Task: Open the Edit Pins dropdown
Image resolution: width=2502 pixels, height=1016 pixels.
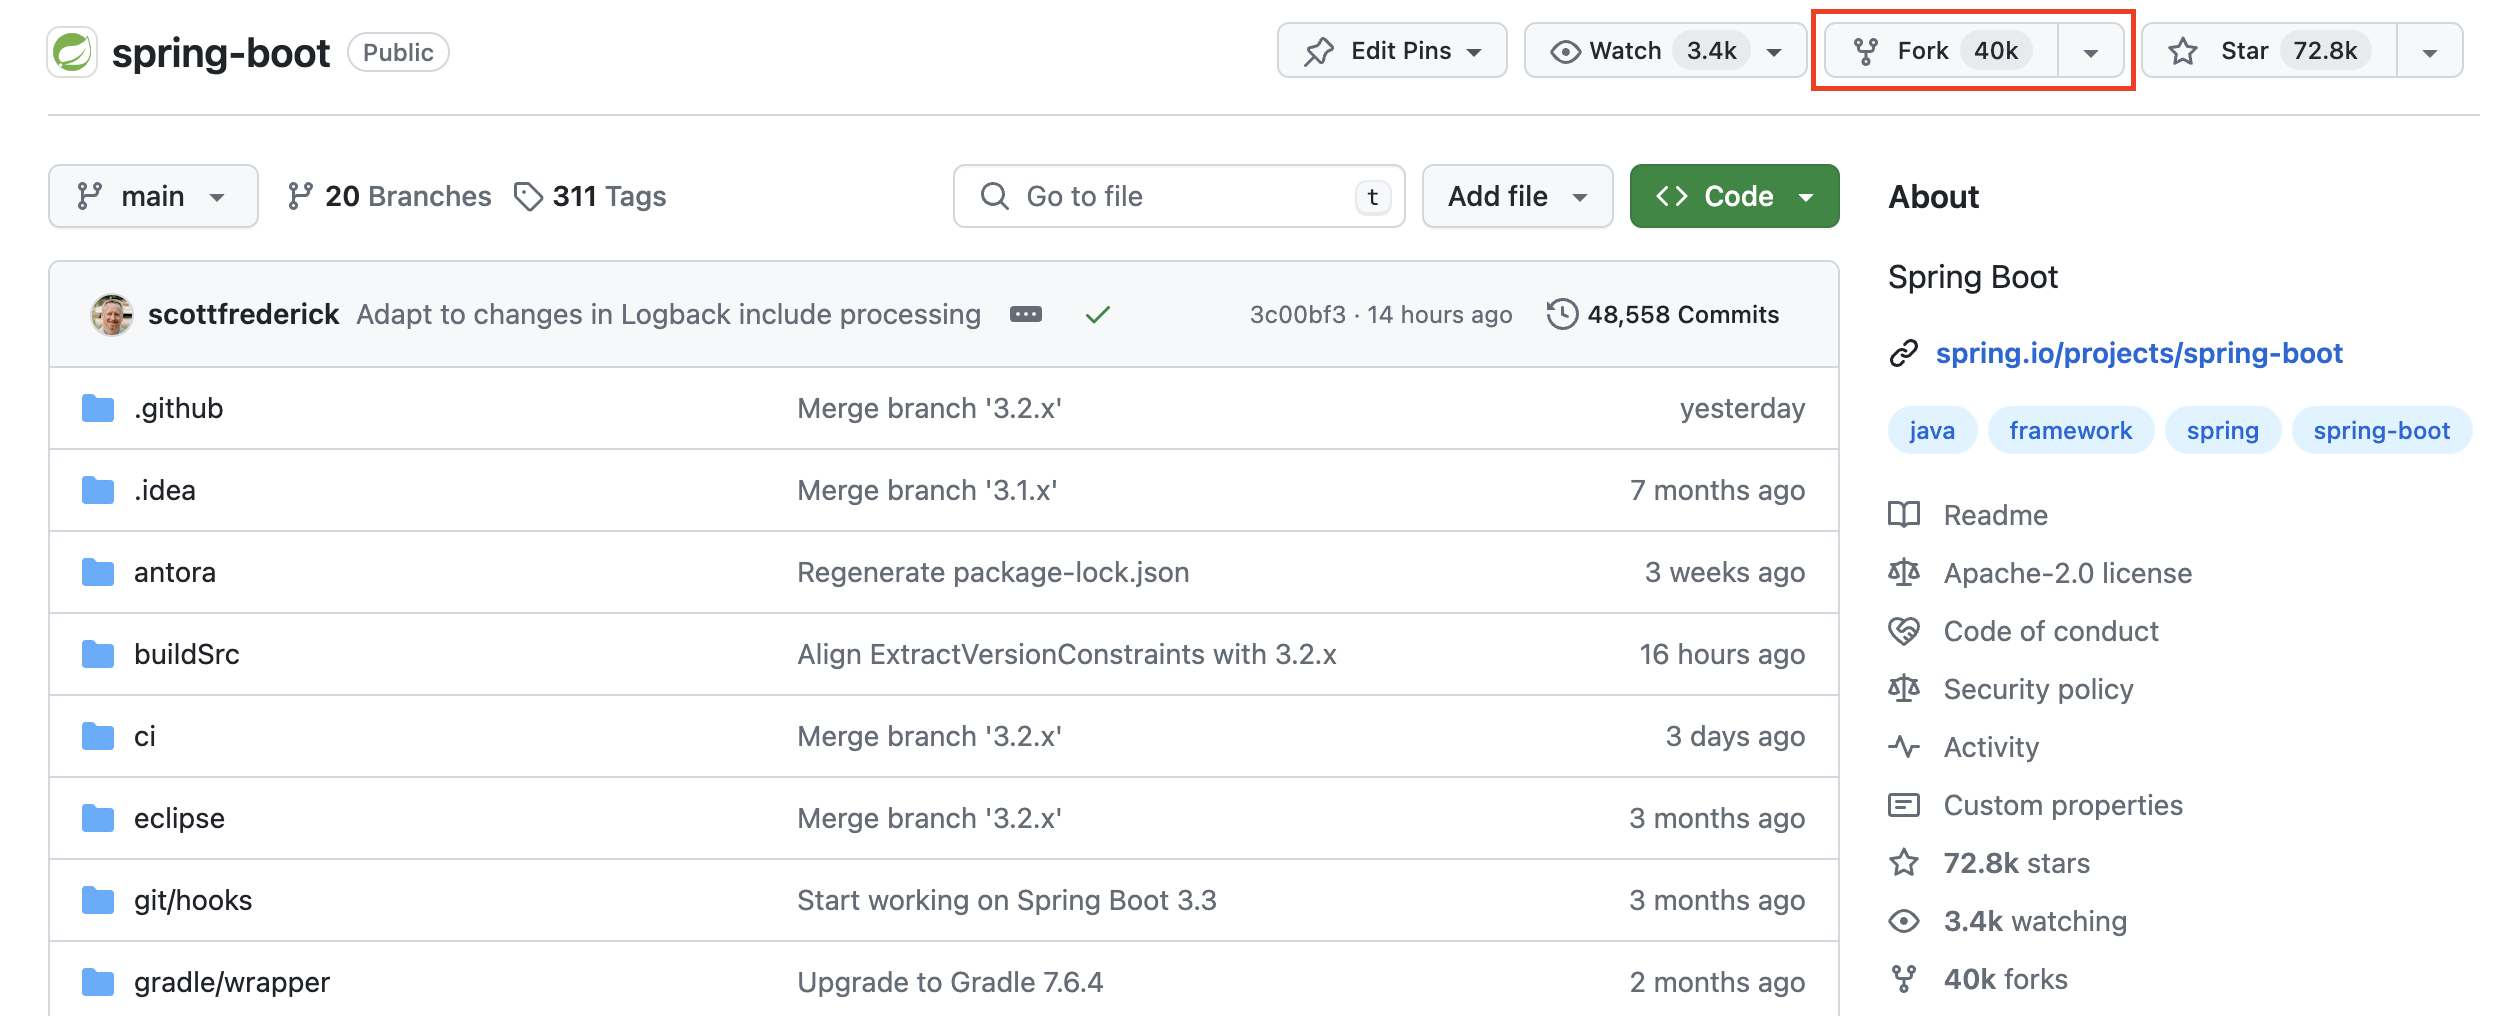Action: pos(1392,51)
